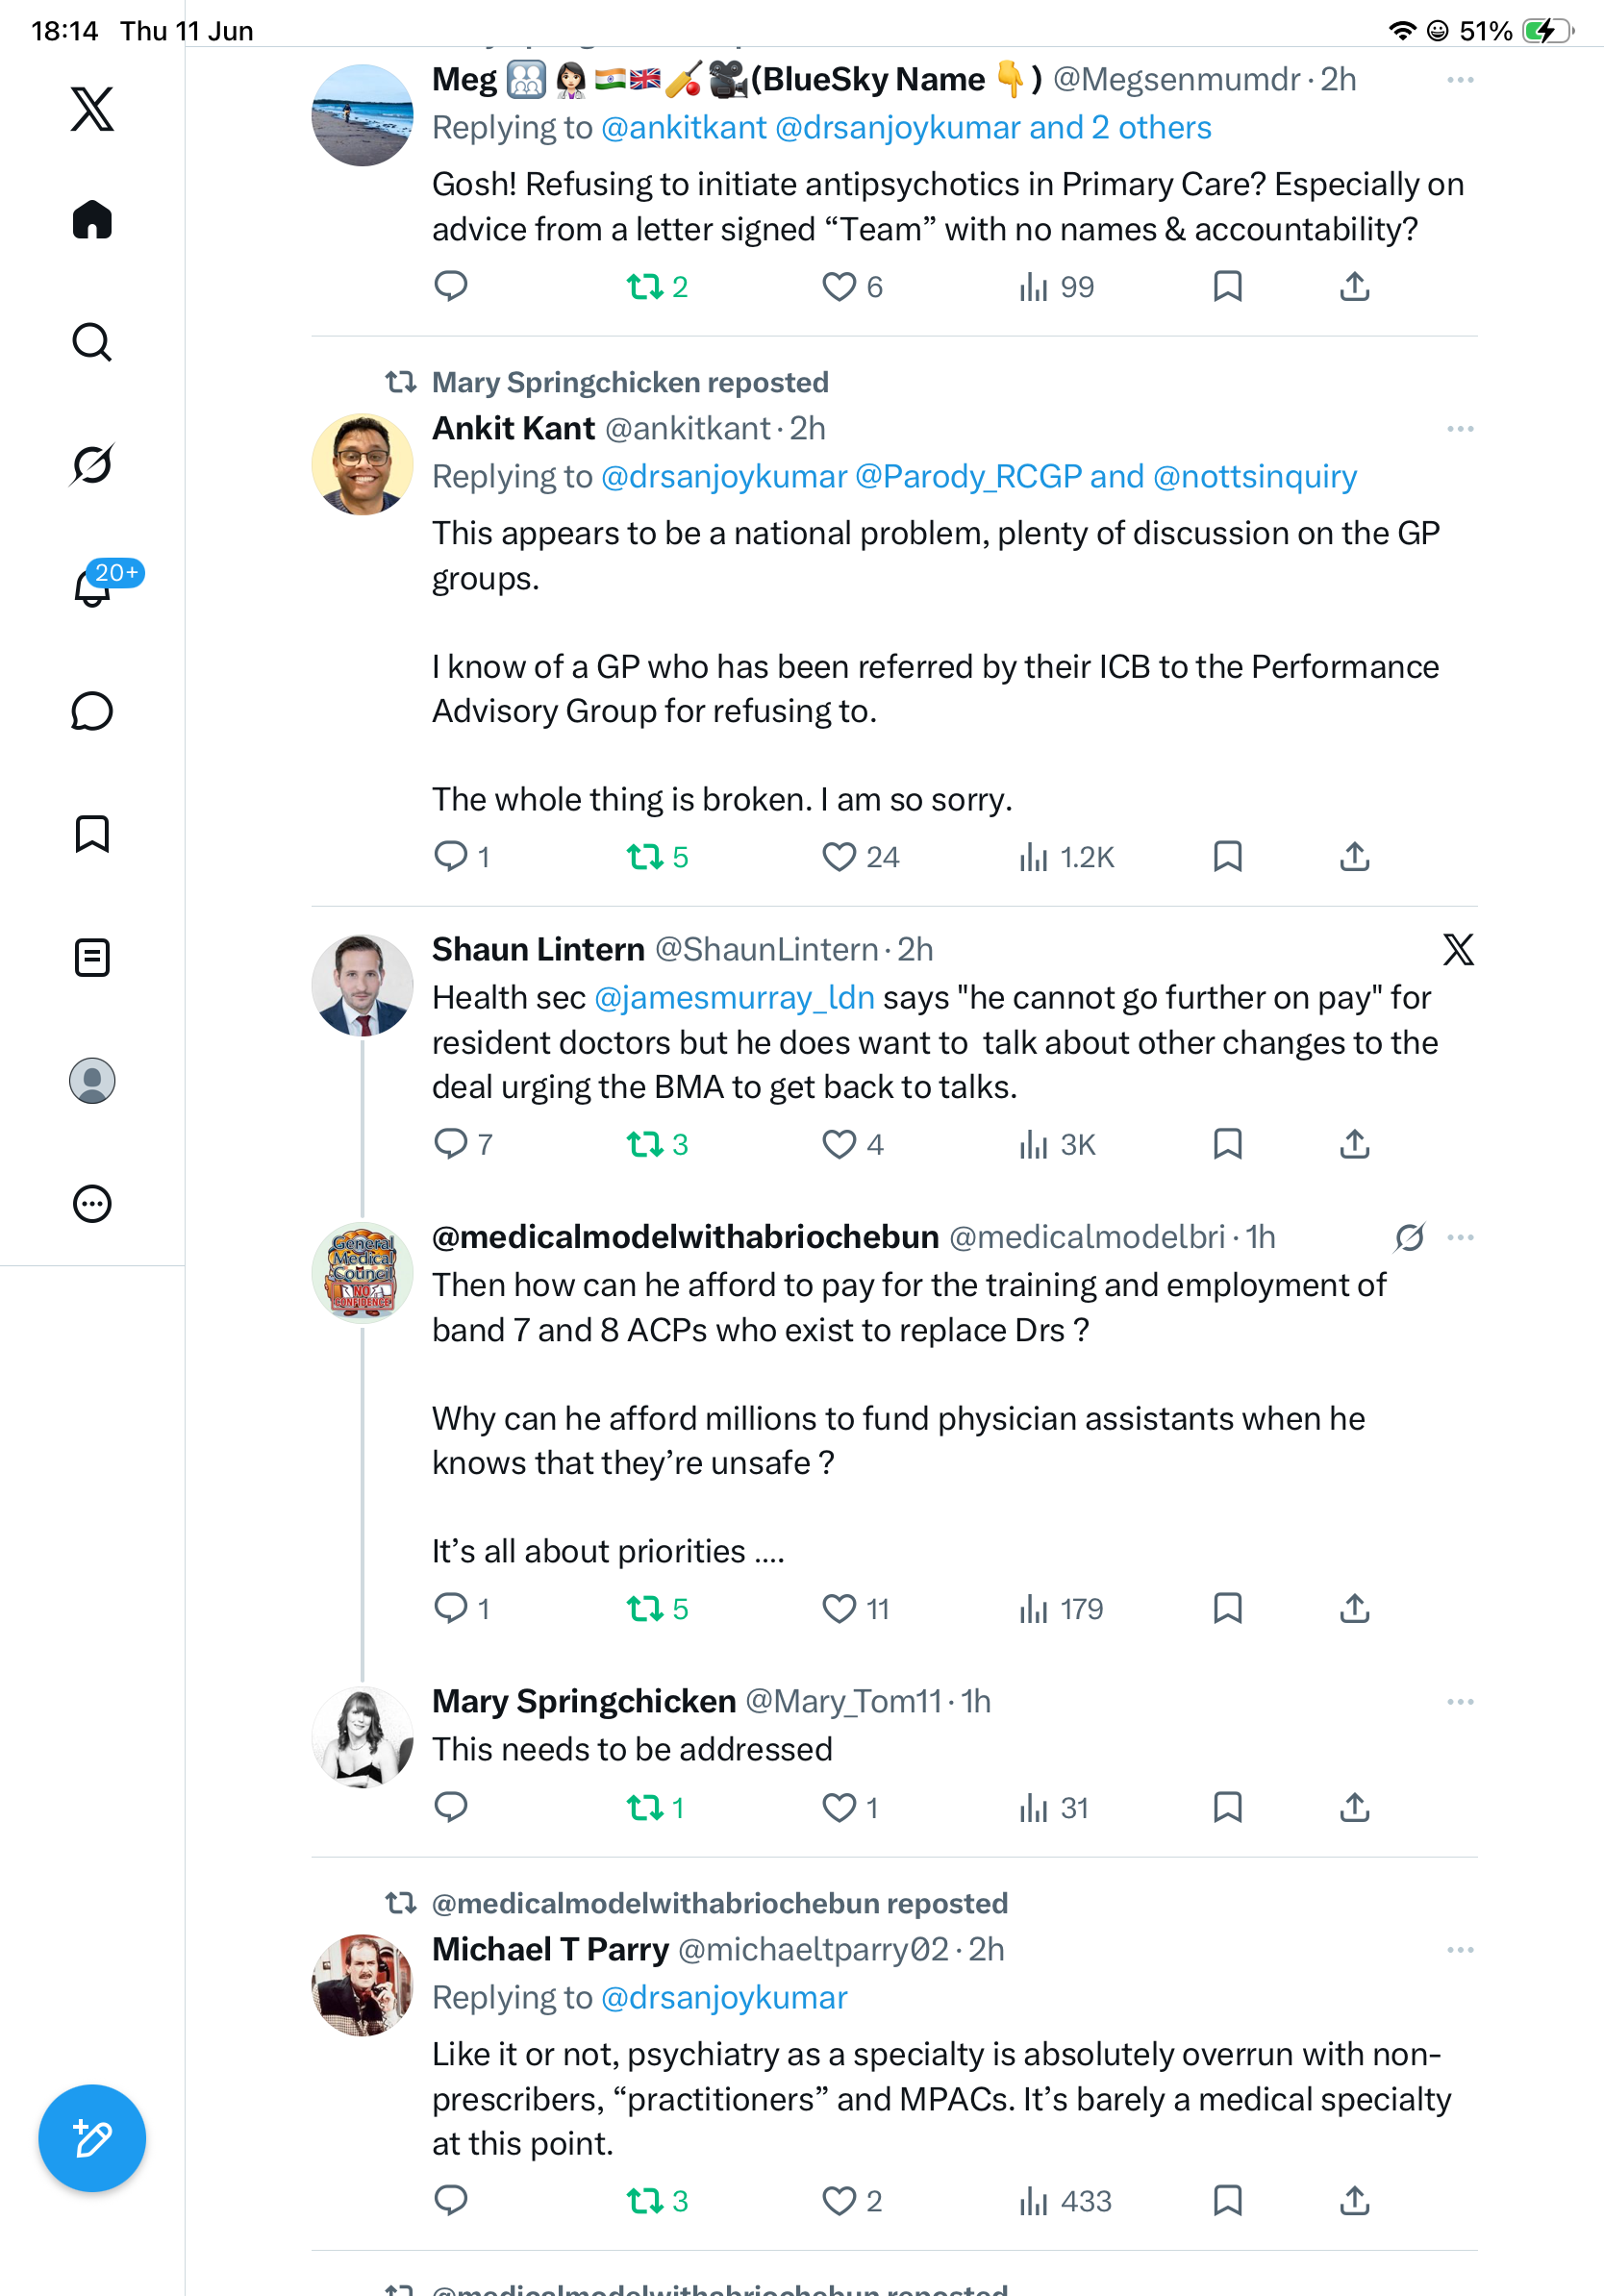
Task: Open the Search magnifier in sidebar
Action: click(x=92, y=342)
